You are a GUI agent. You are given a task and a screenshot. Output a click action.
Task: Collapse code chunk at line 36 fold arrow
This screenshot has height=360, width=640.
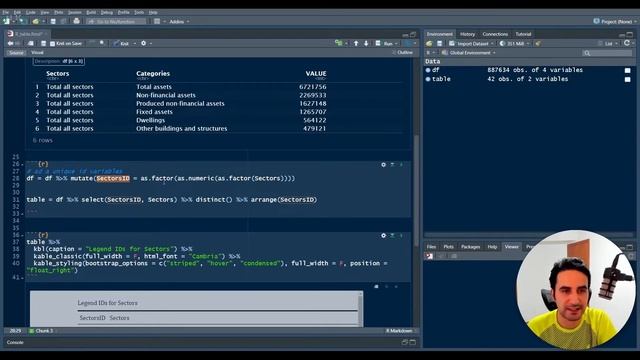[x=22, y=236]
